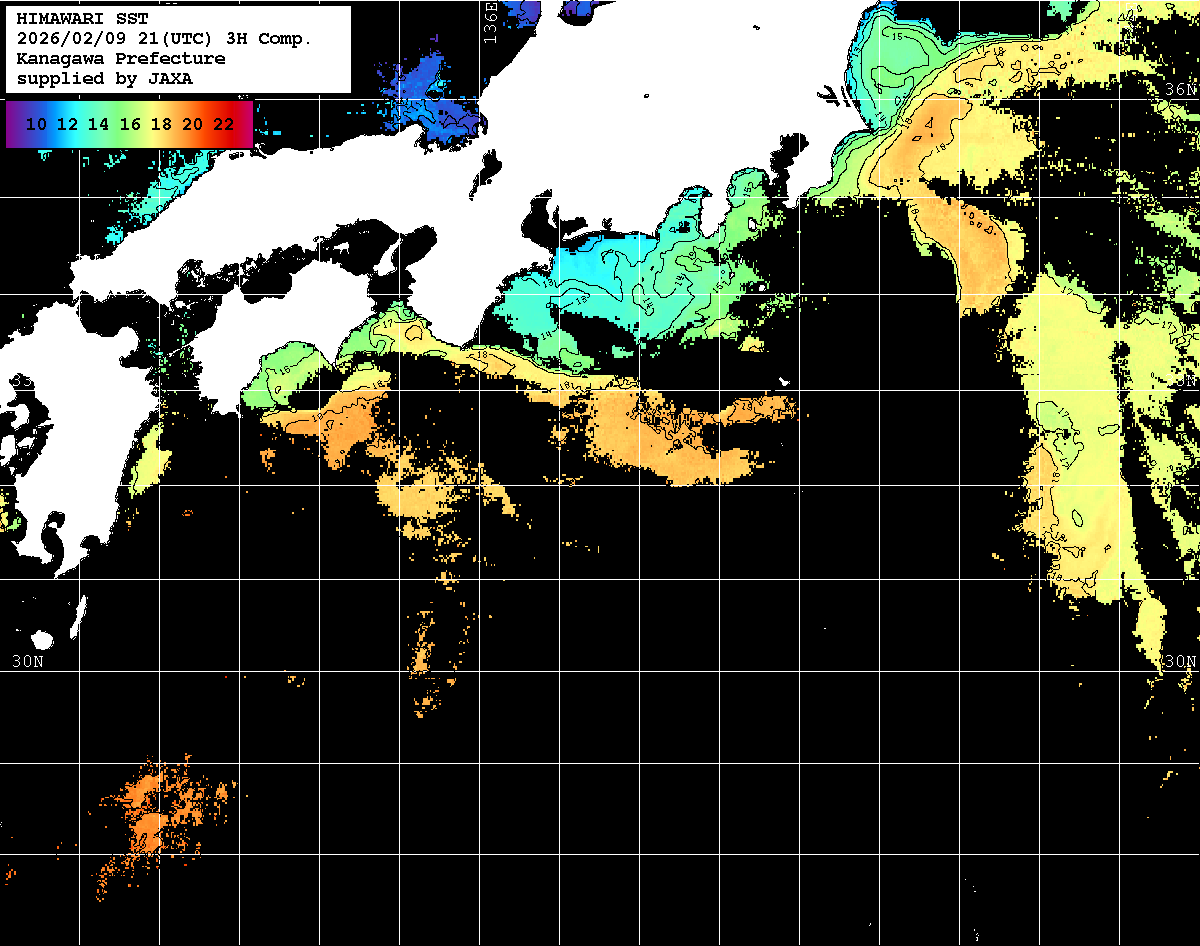Click the small white island near 30N left

[x=41, y=639]
